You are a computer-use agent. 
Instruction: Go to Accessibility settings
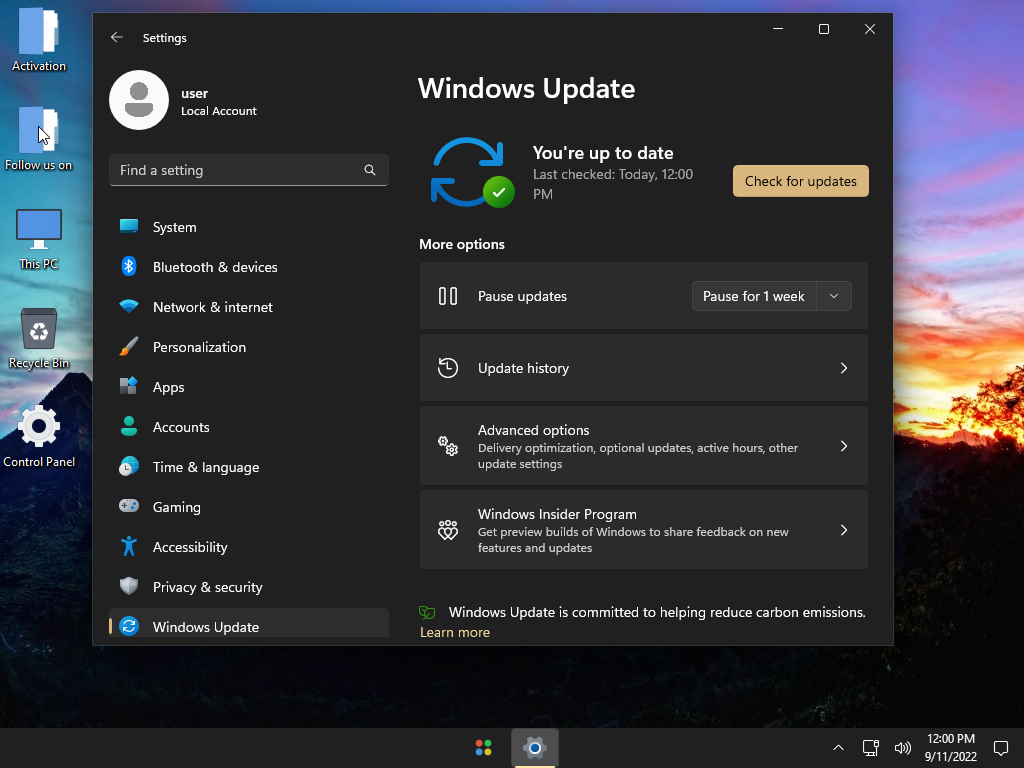pyautogui.click(x=249, y=546)
